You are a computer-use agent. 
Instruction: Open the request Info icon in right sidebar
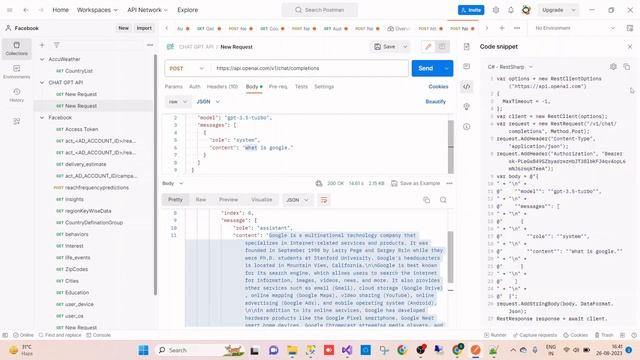[467, 127]
